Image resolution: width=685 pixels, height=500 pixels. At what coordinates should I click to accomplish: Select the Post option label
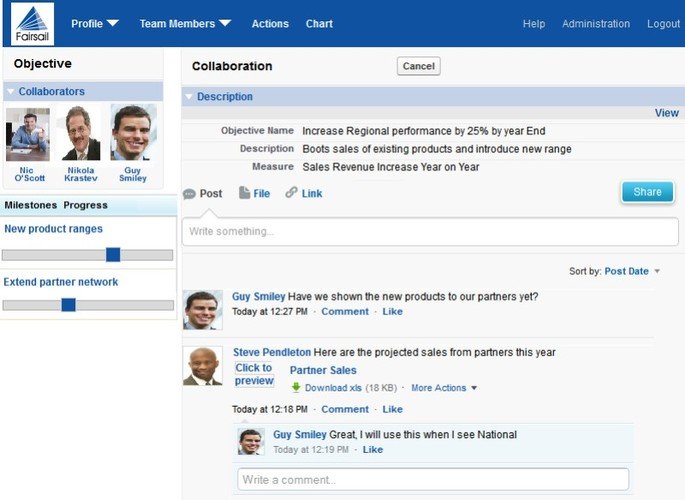pos(211,193)
